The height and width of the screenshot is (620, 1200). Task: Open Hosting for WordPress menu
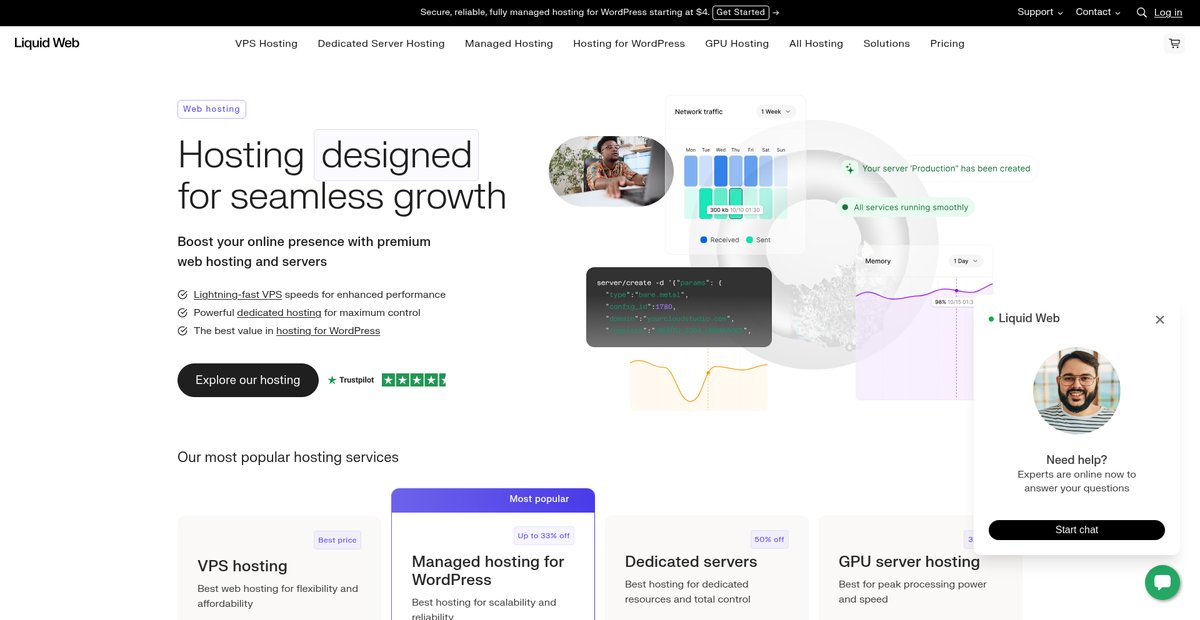pos(629,44)
